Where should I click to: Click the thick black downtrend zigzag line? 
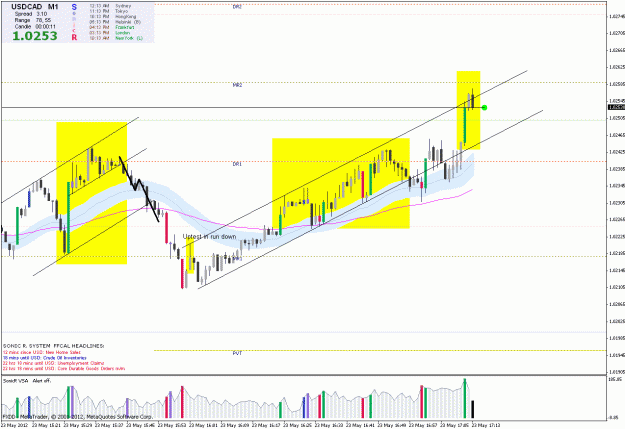(x=139, y=189)
